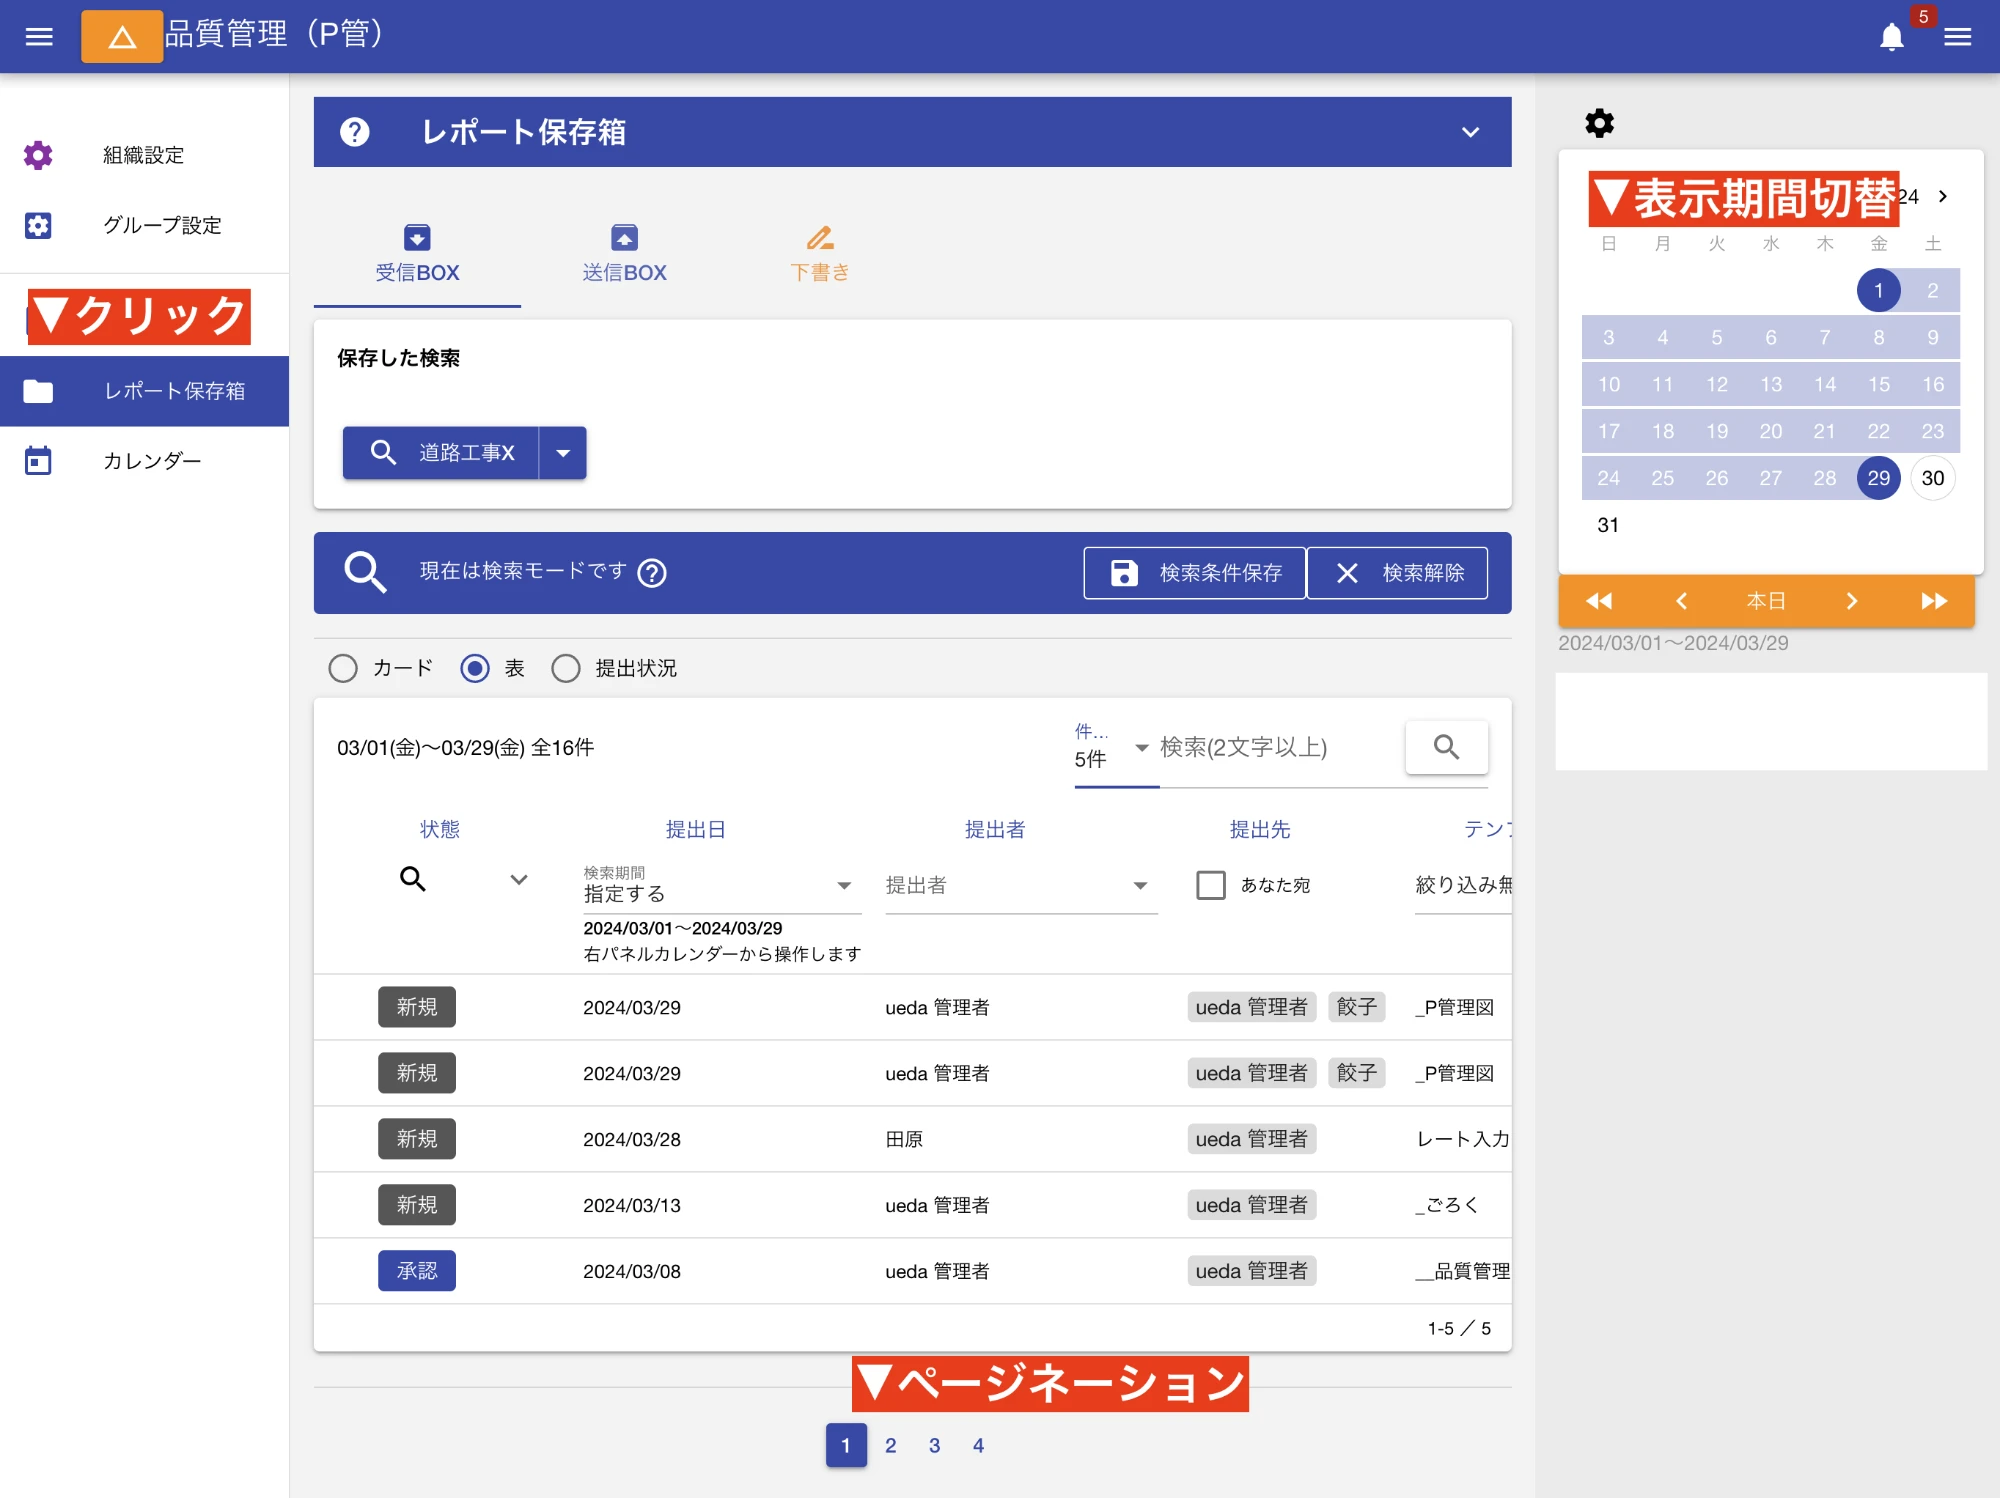Open the notification bell with badge 5
Screen dimensions: 2000x1498
click(1892, 36)
